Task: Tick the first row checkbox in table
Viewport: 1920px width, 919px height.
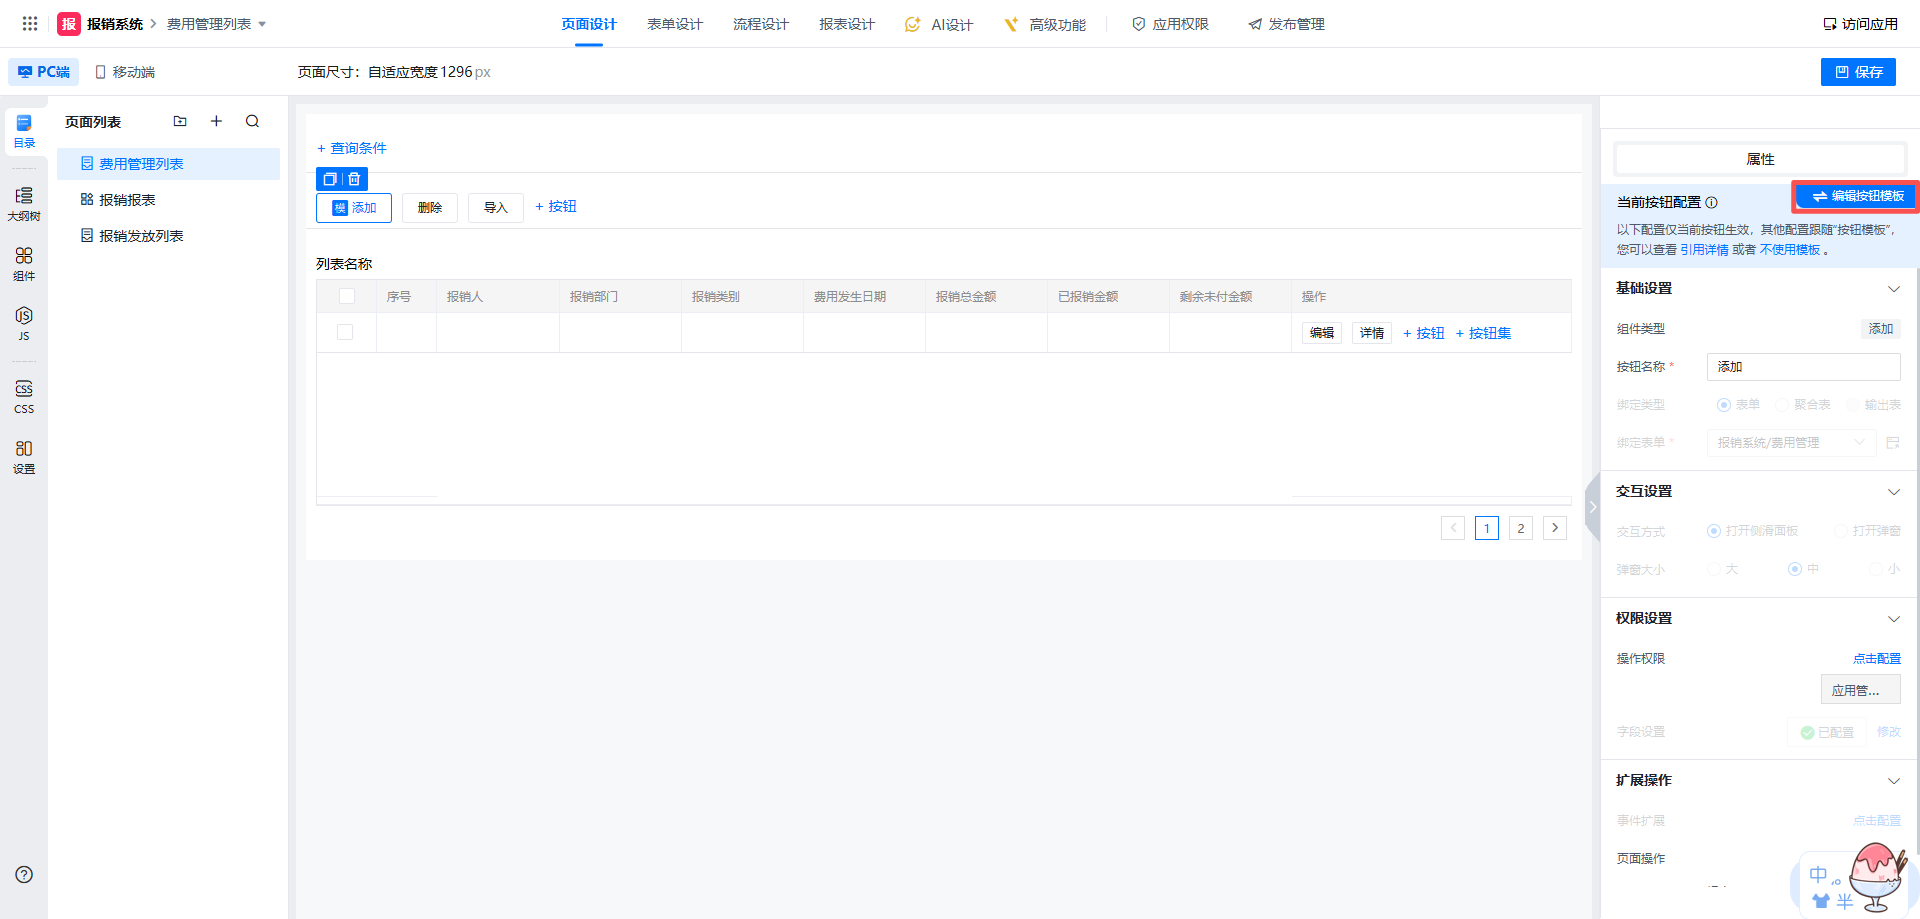Action: [345, 332]
